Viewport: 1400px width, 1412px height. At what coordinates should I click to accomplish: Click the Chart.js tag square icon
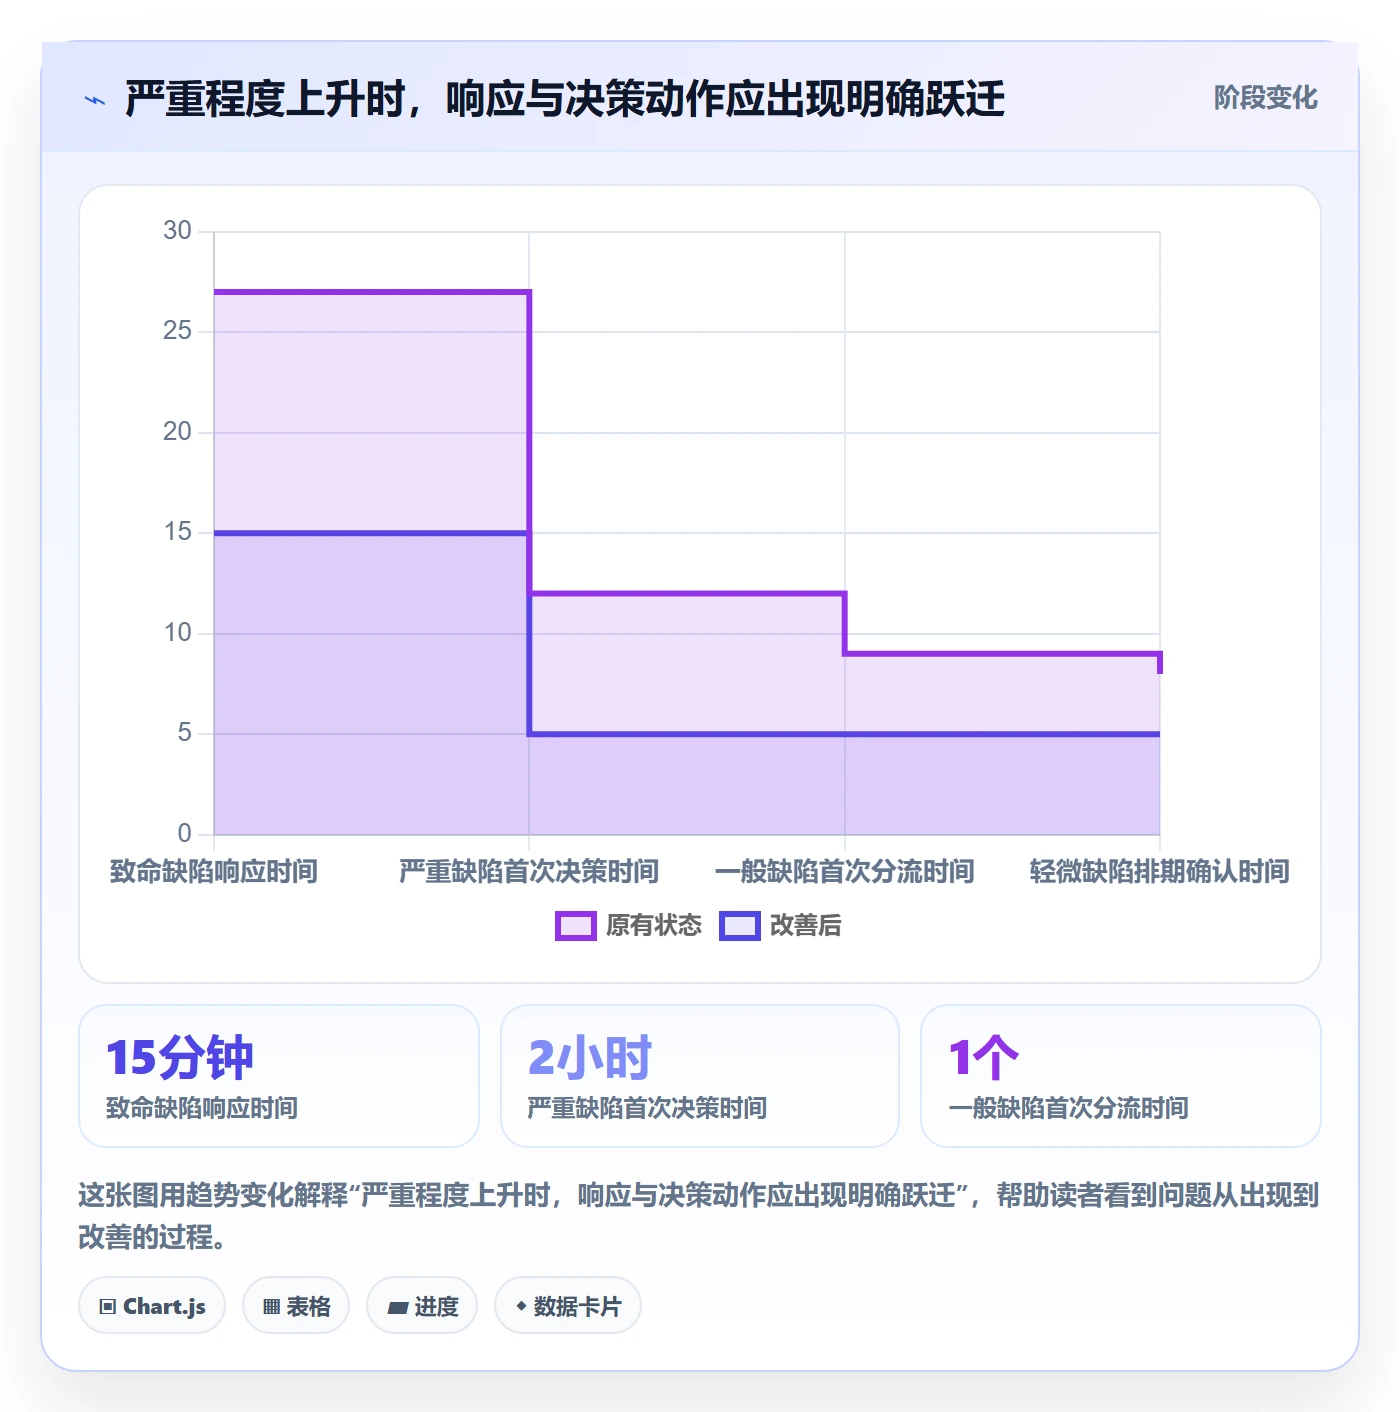[x=108, y=1307]
